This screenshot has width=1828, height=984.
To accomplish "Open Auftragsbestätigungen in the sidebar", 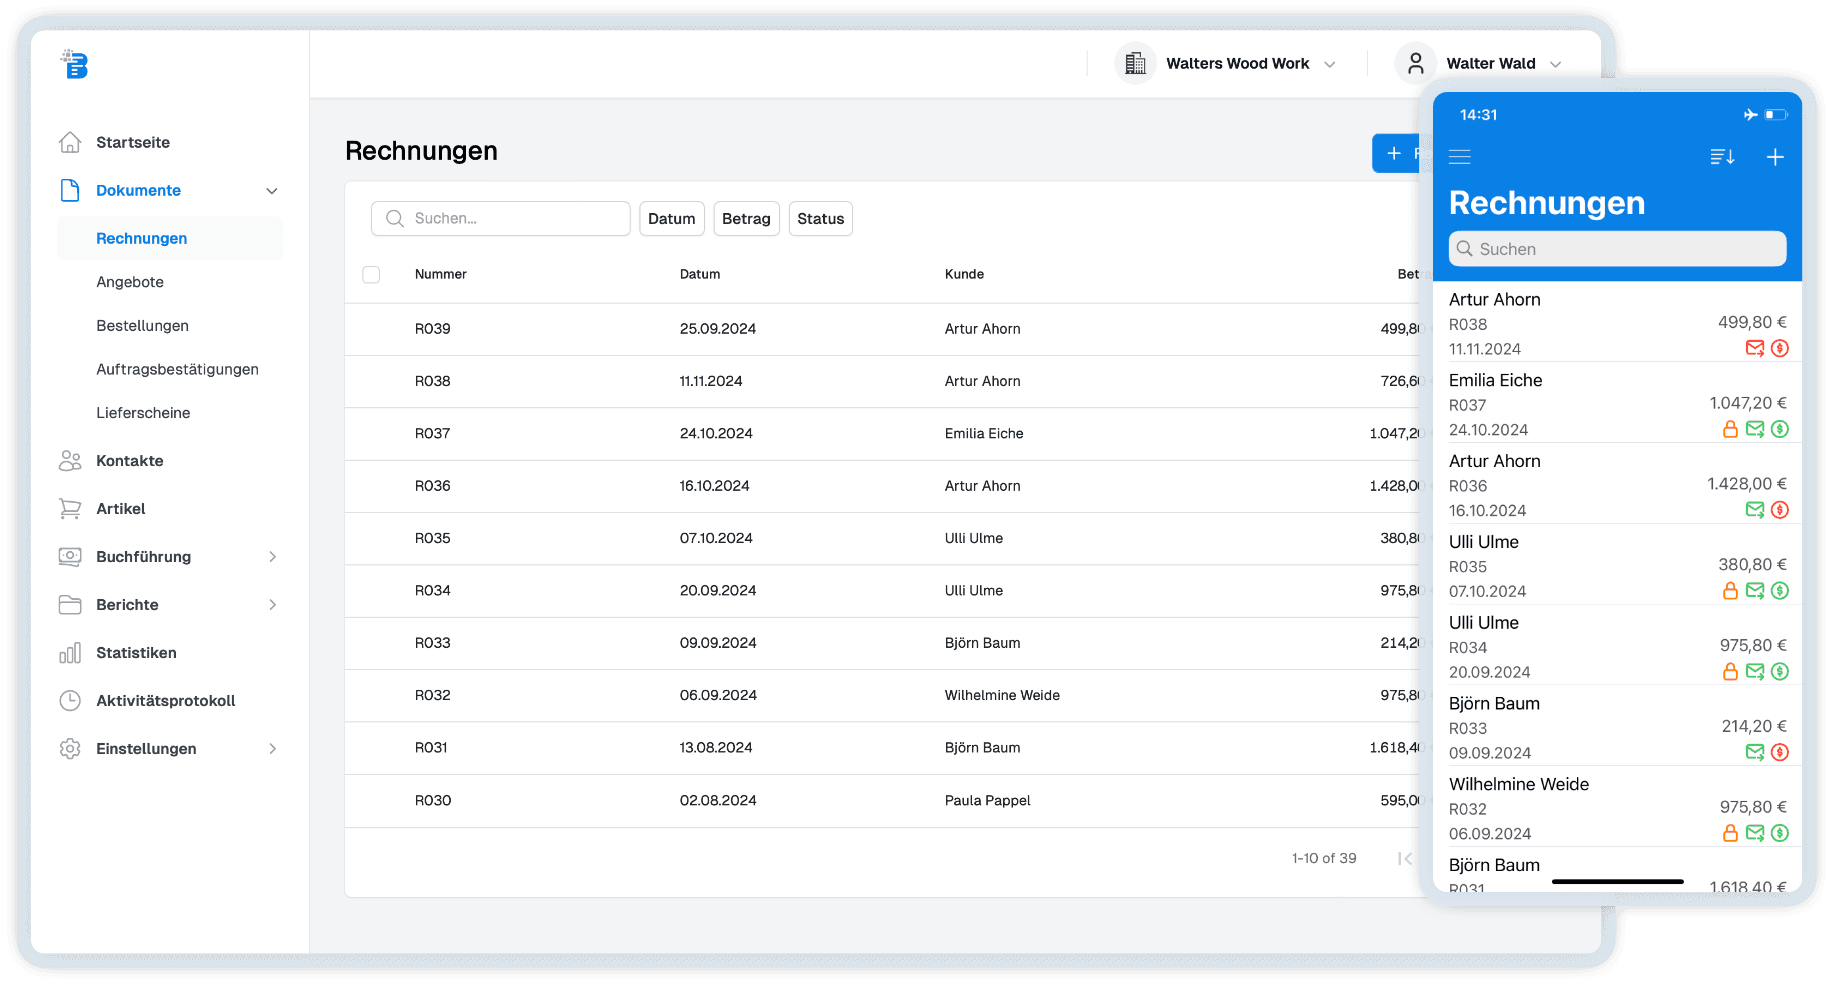I will pyautogui.click(x=177, y=369).
